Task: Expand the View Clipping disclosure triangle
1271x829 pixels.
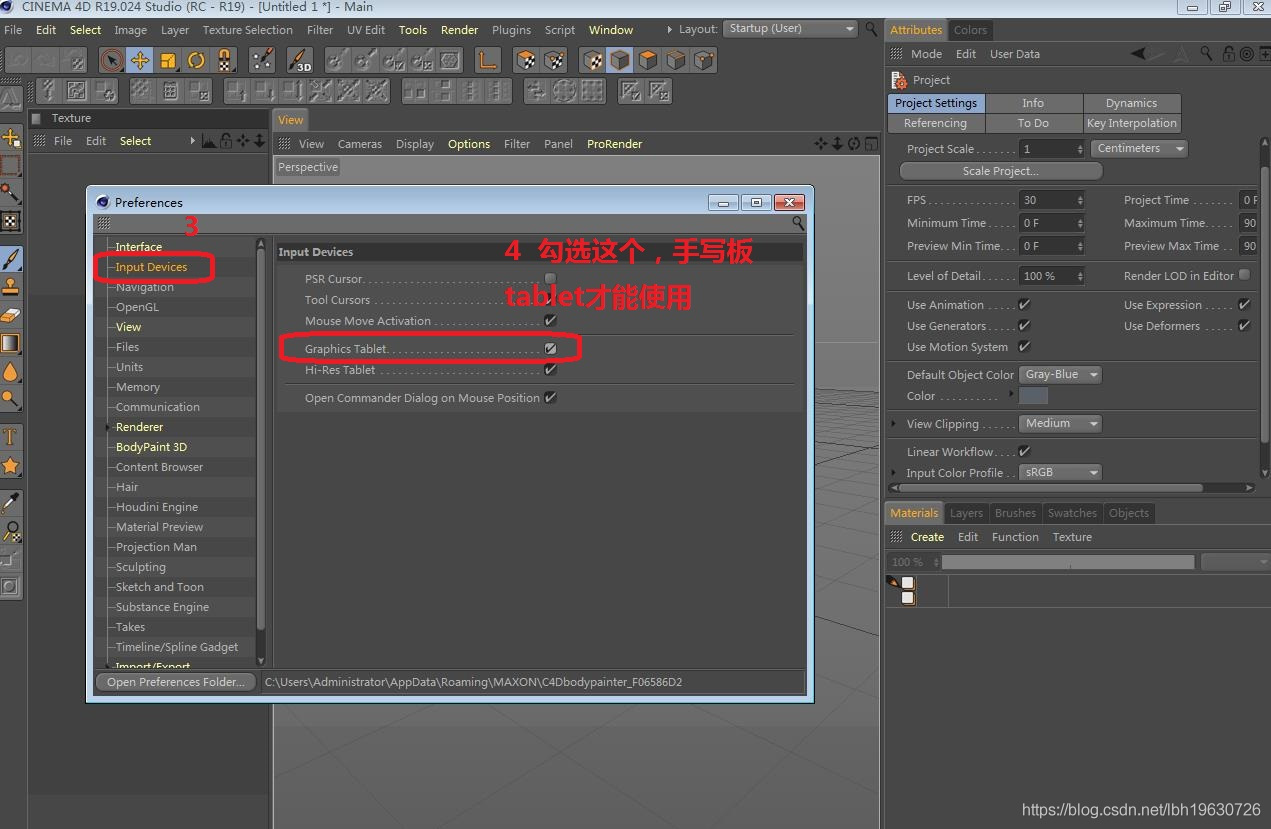Action: click(894, 424)
